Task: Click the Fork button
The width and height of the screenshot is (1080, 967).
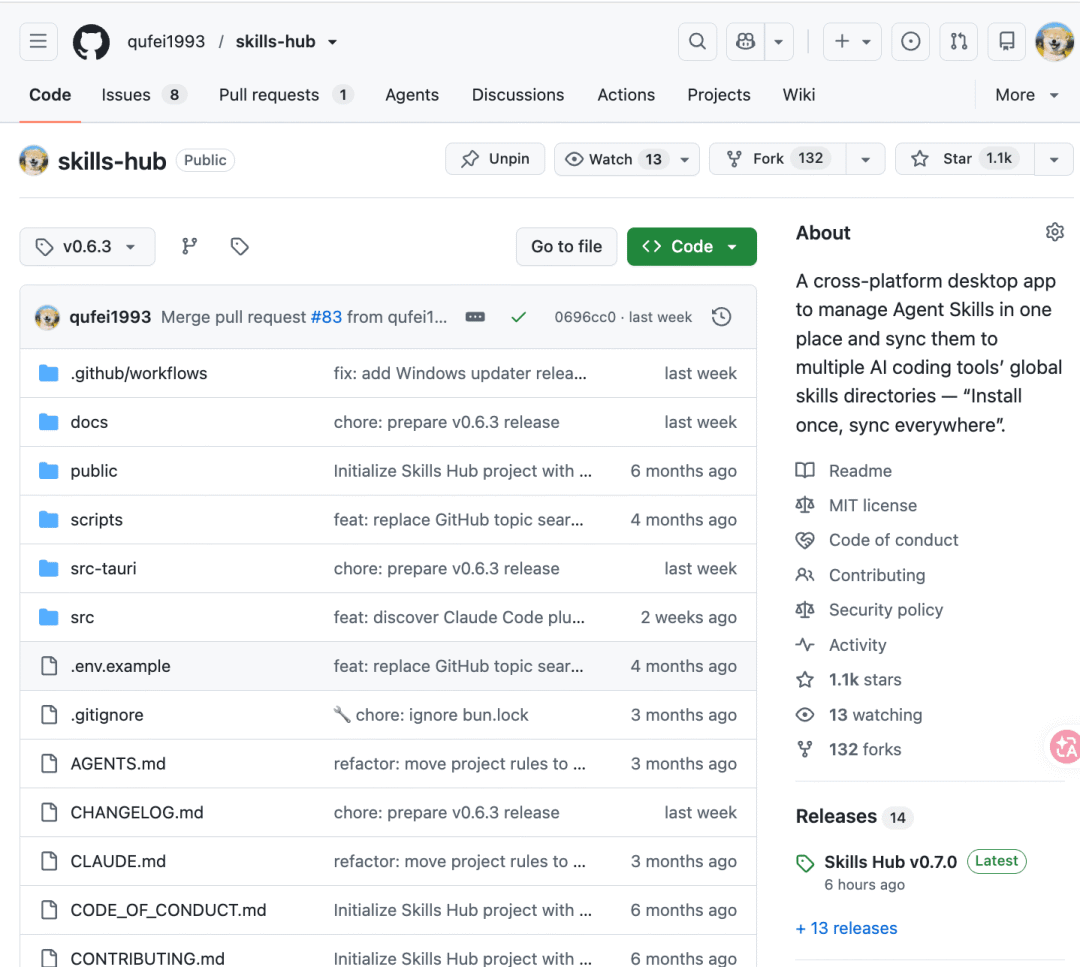Action: coord(777,159)
